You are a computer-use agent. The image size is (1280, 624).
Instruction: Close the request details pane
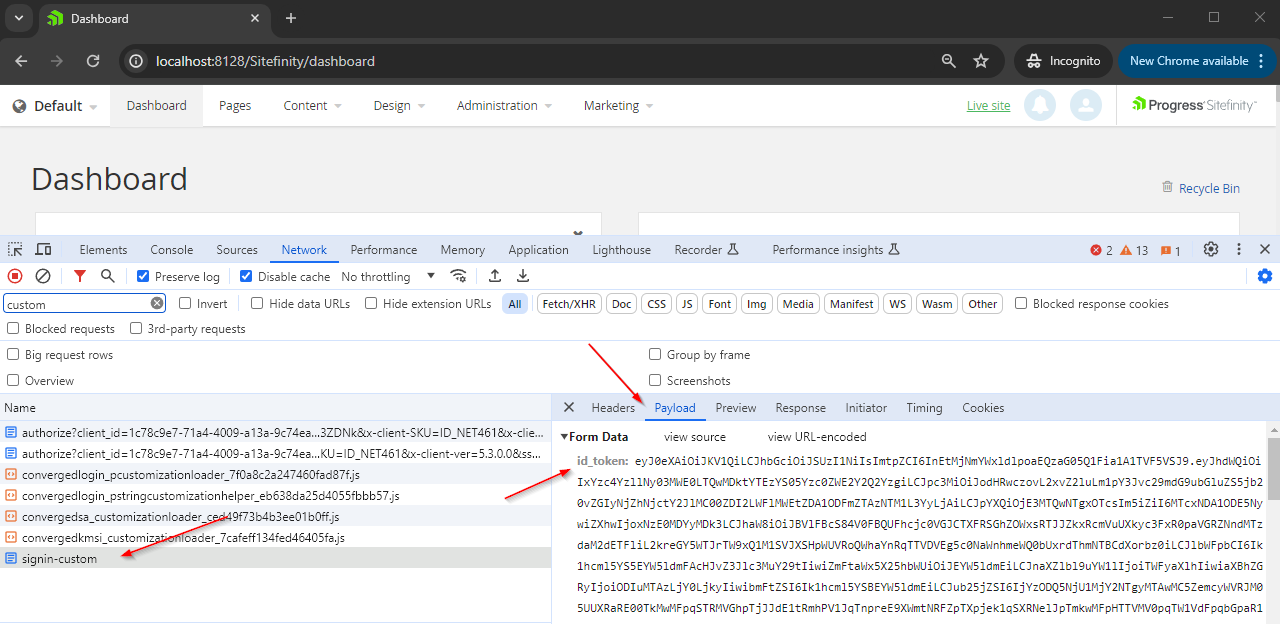click(x=569, y=407)
